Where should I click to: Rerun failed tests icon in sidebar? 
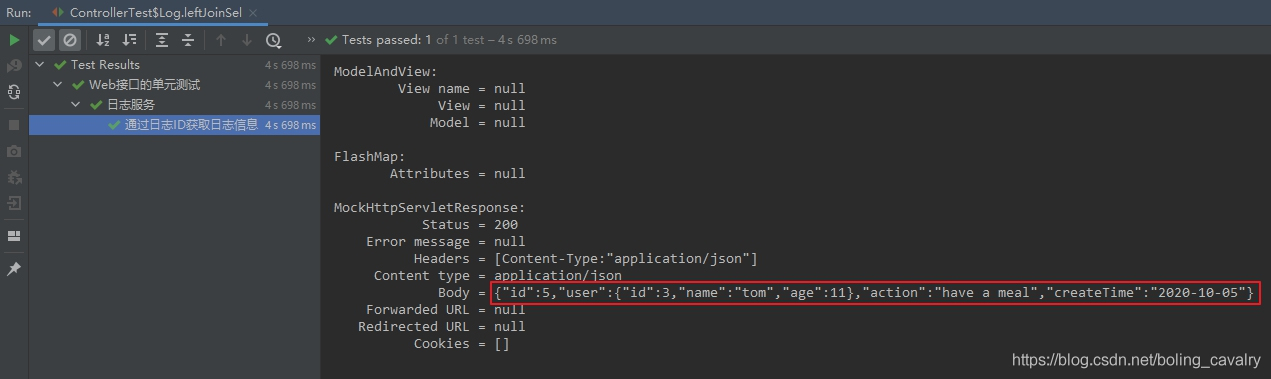tap(14, 66)
